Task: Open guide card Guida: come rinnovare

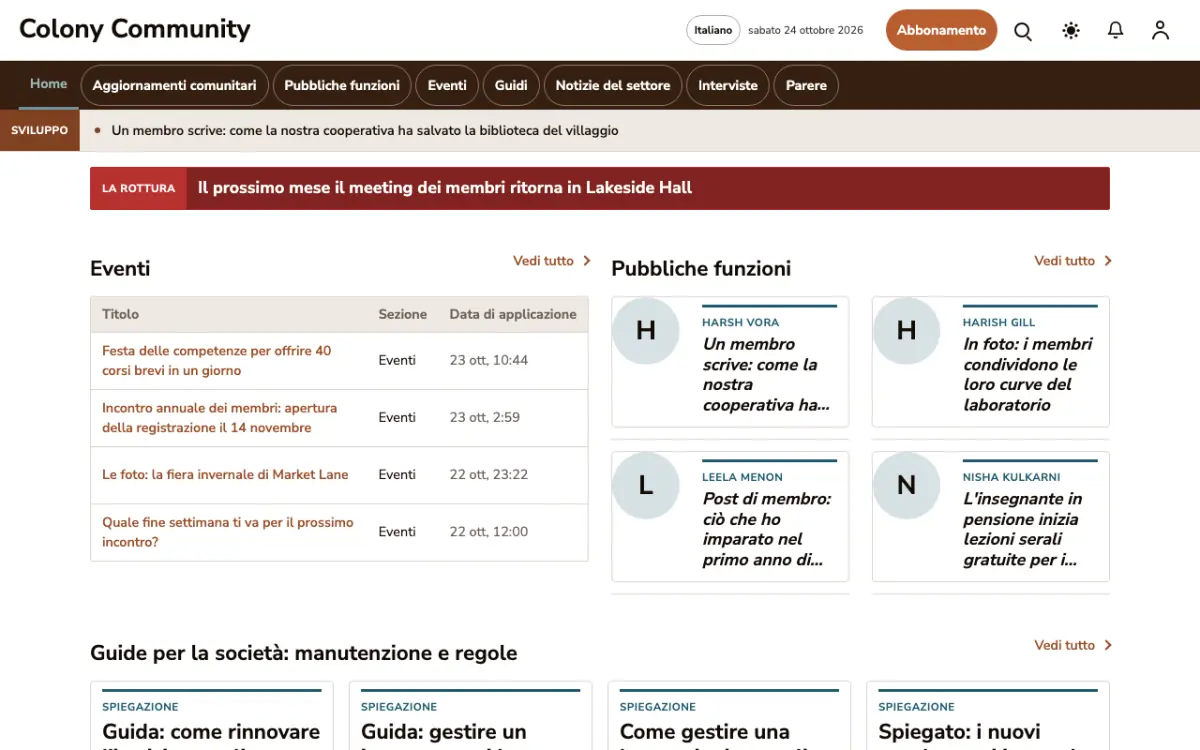Action: [212, 733]
